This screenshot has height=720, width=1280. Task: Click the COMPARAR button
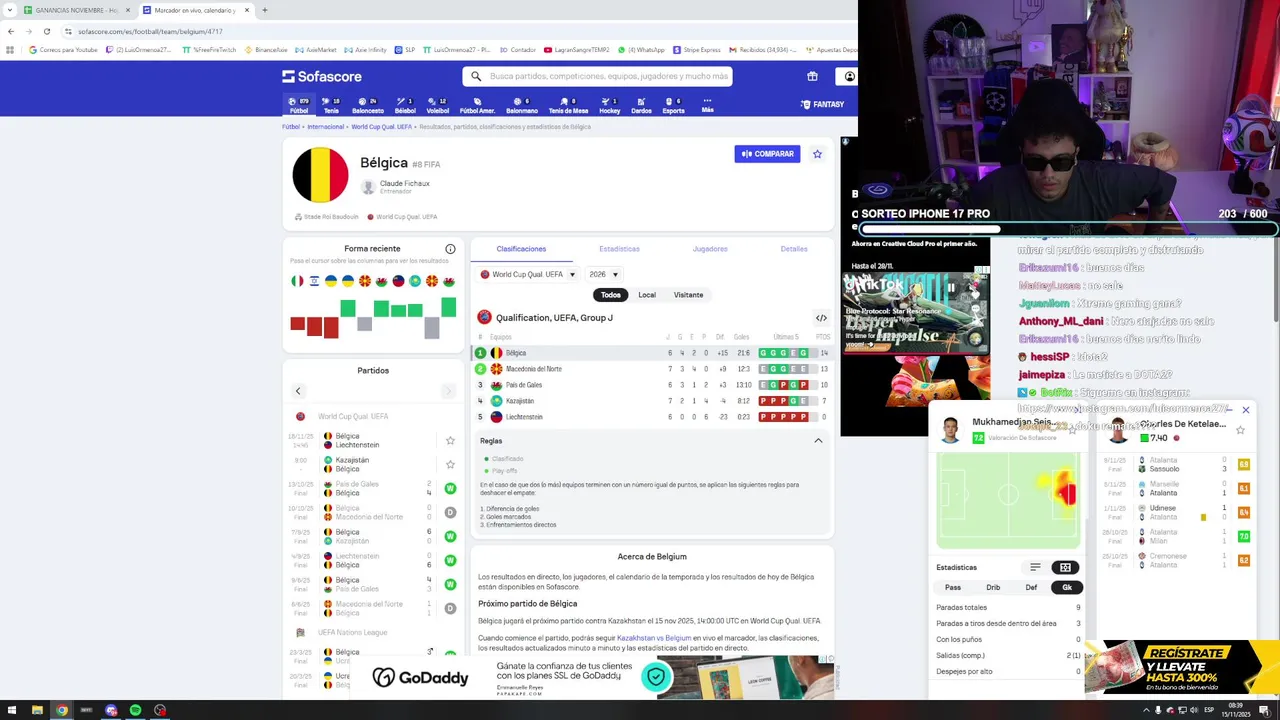(x=767, y=154)
